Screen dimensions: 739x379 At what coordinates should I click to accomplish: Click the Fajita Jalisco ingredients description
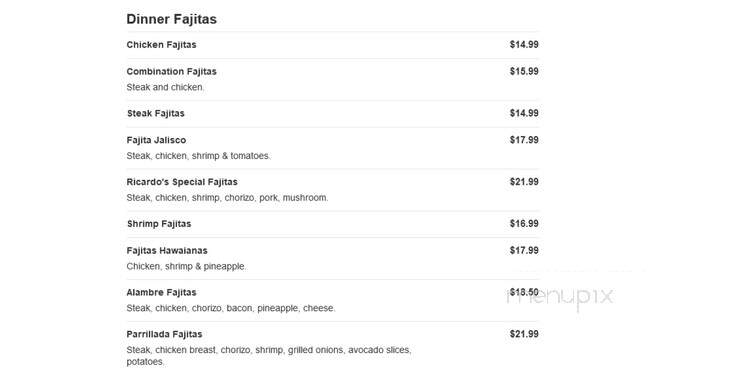(x=198, y=156)
